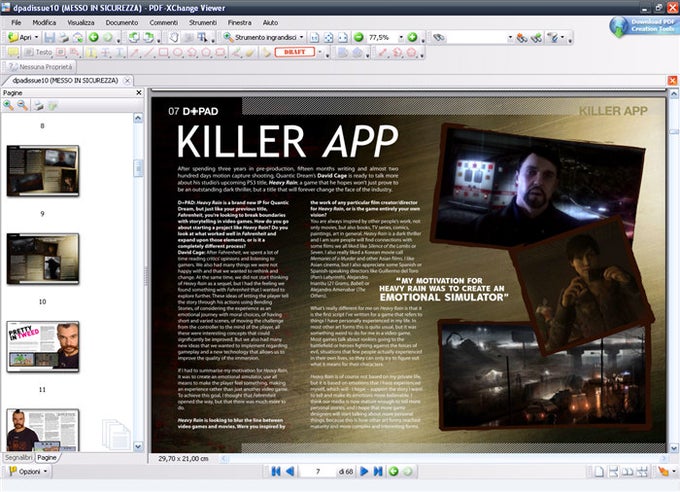Image resolution: width=680 pixels, height=492 pixels.
Task: Select the Pencil tool
Action: click(x=235, y=53)
